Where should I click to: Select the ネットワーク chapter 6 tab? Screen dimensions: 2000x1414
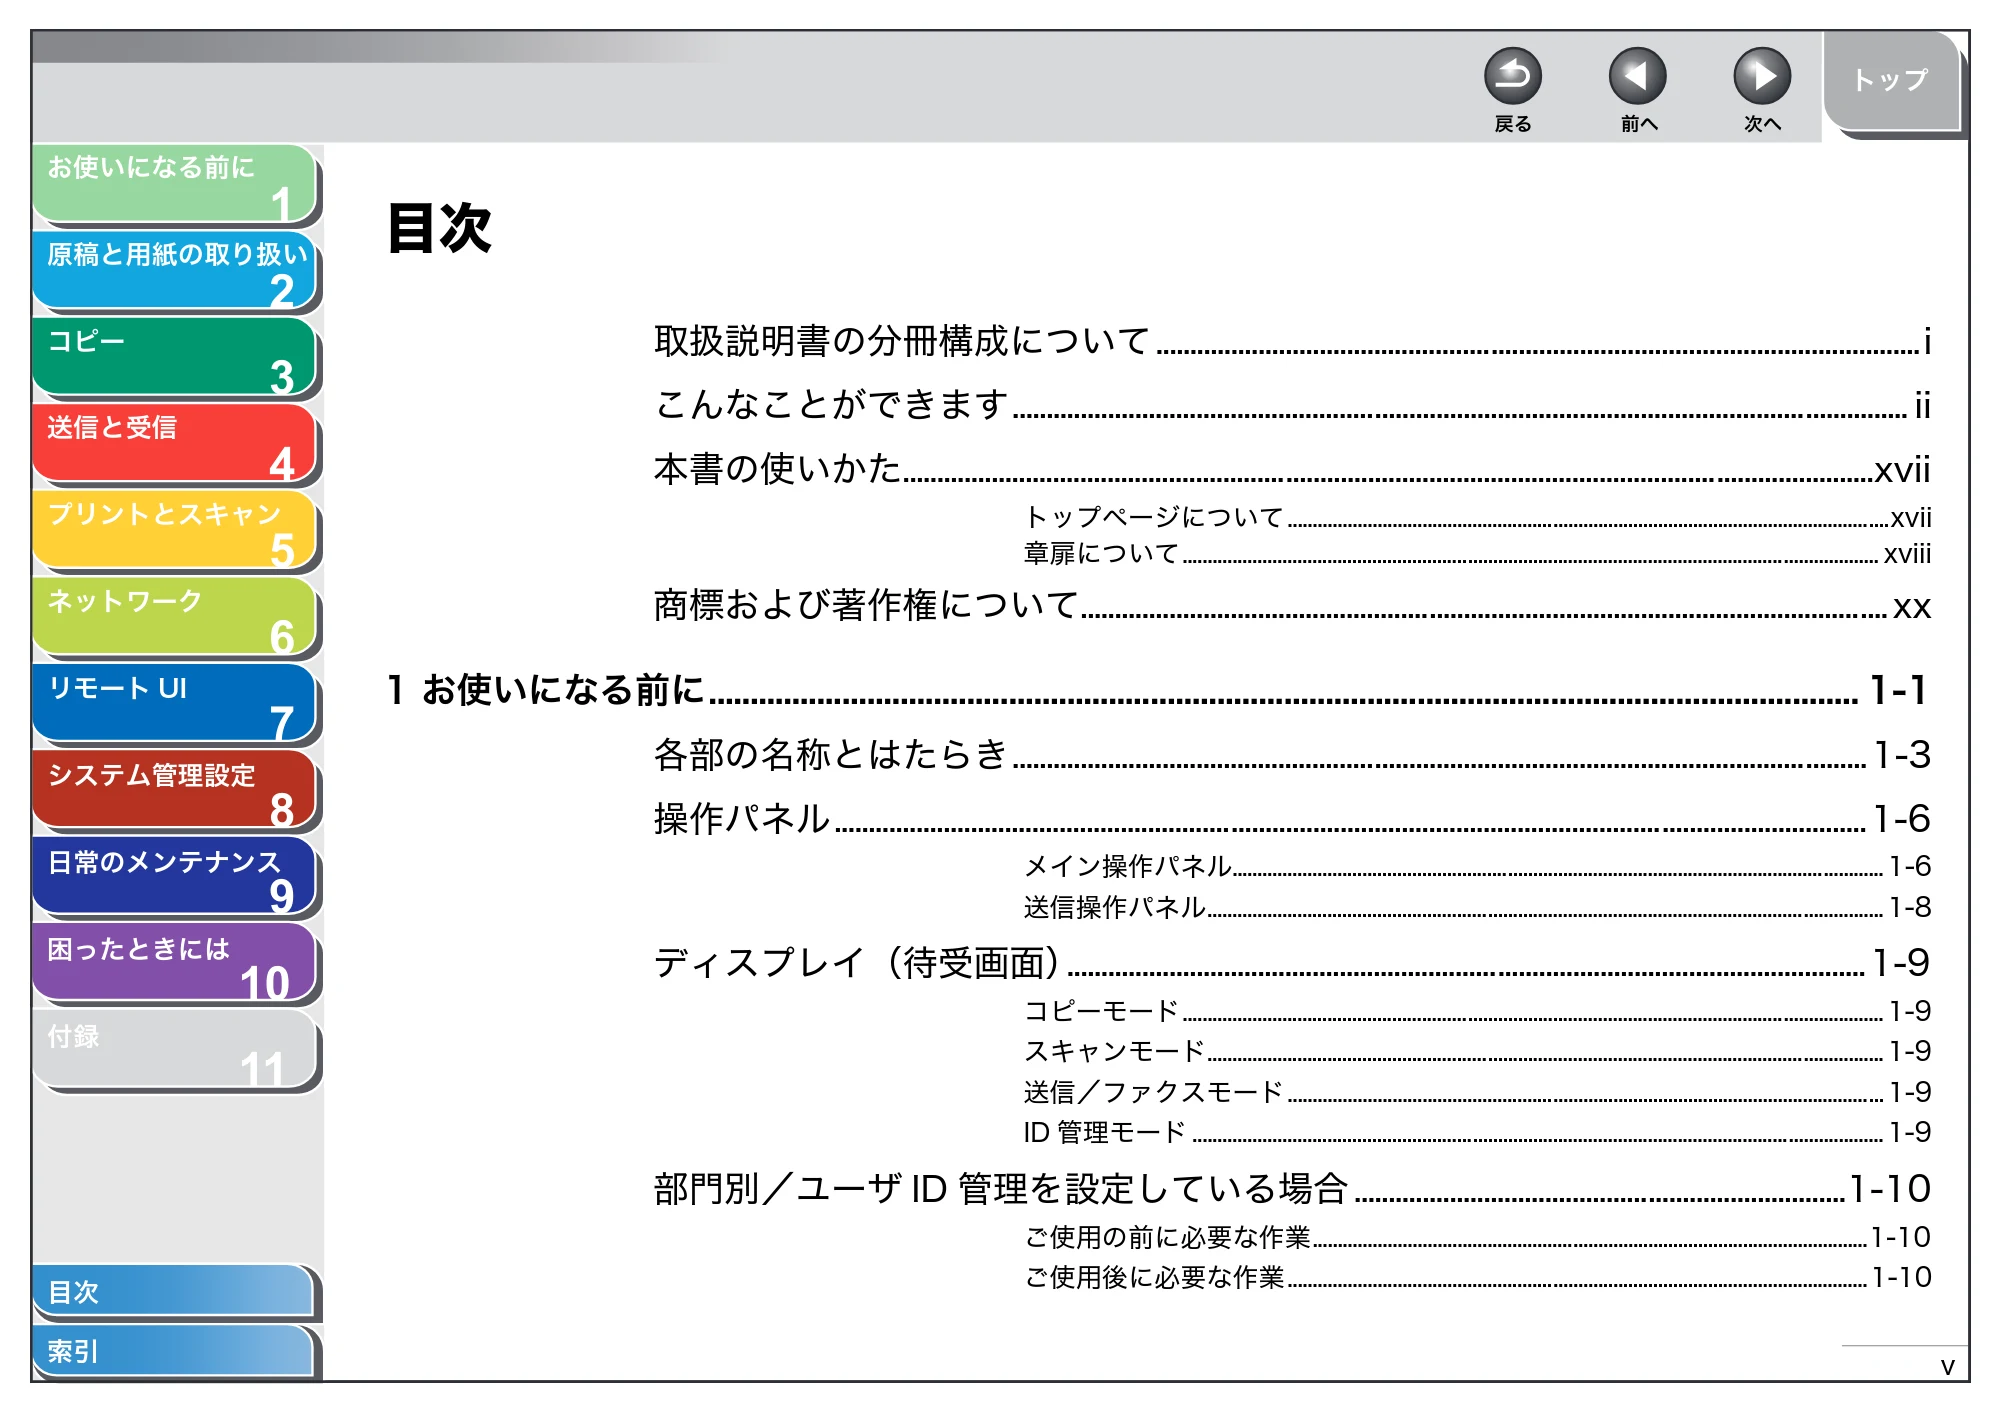175,617
